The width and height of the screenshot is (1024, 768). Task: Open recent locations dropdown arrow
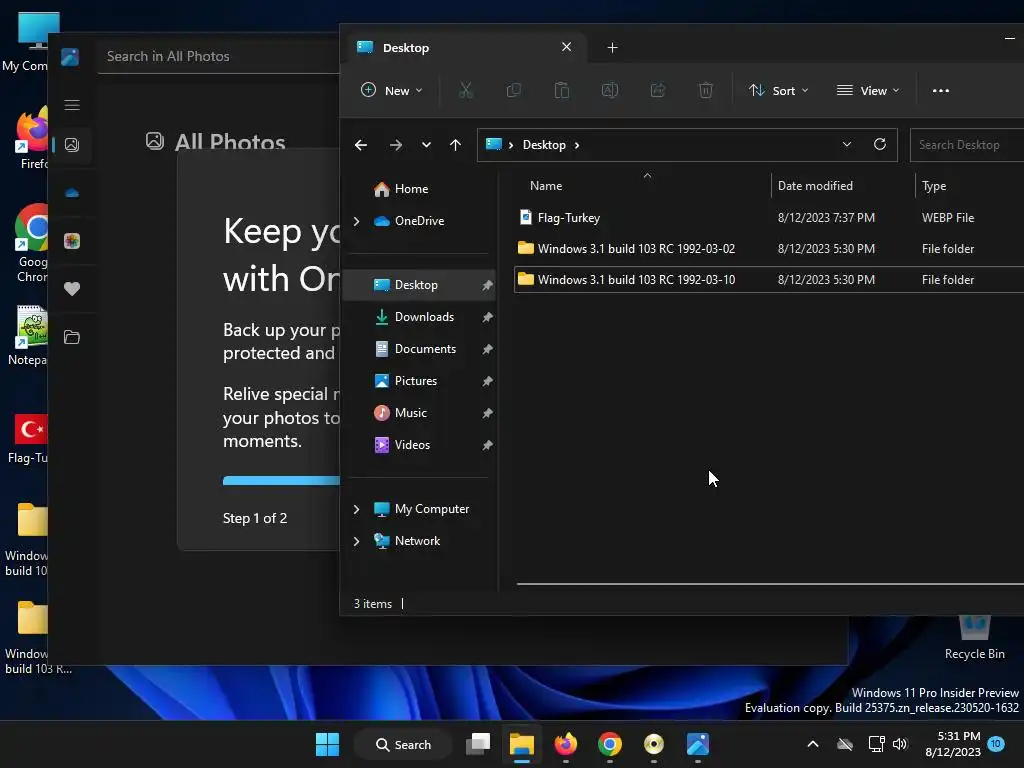(x=426, y=145)
